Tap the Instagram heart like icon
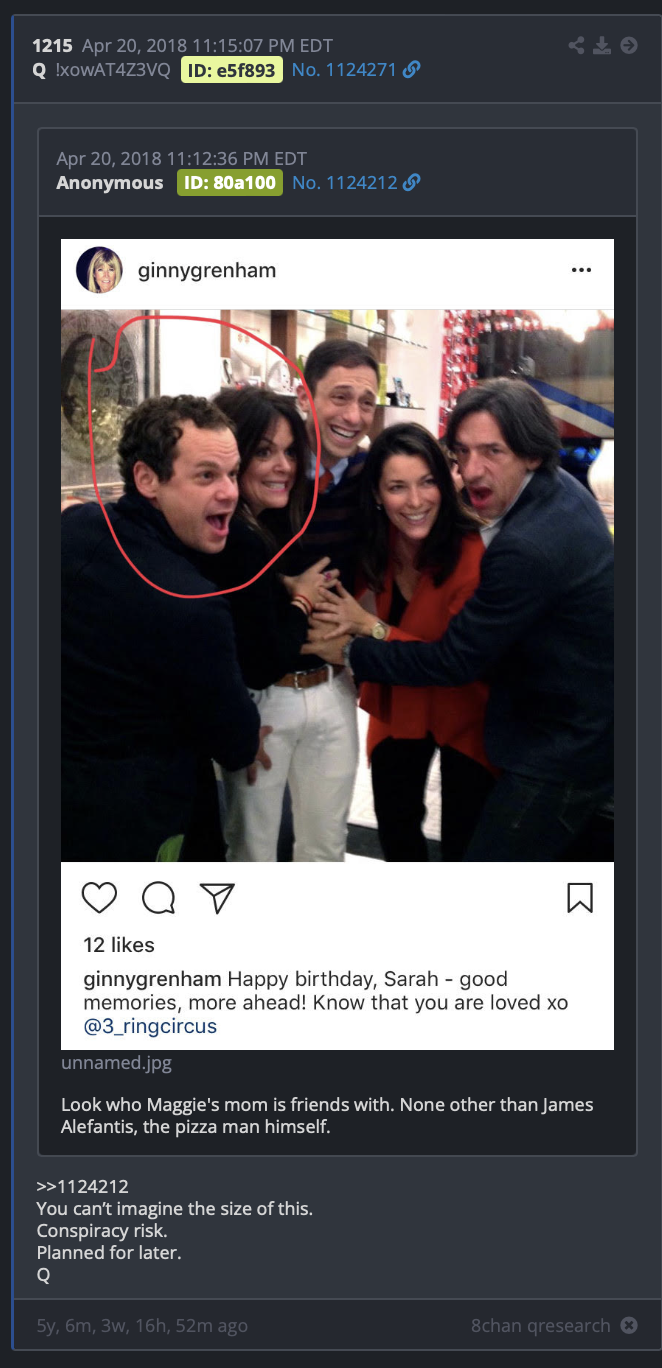The width and height of the screenshot is (662, 1368). click(99, 897)
